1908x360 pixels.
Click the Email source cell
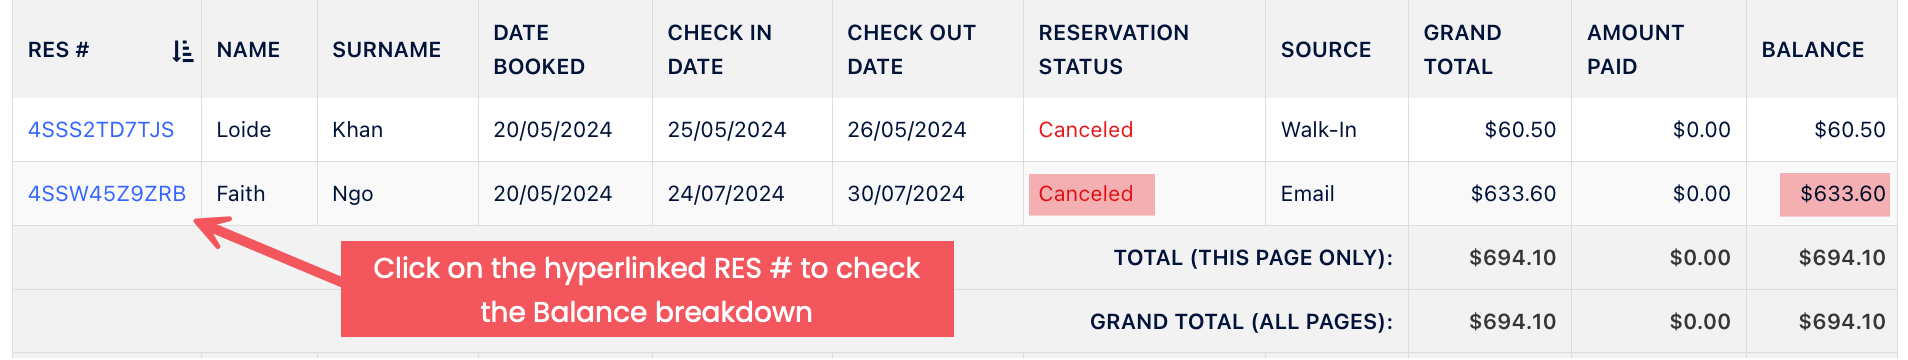[x=1307, y=194]
